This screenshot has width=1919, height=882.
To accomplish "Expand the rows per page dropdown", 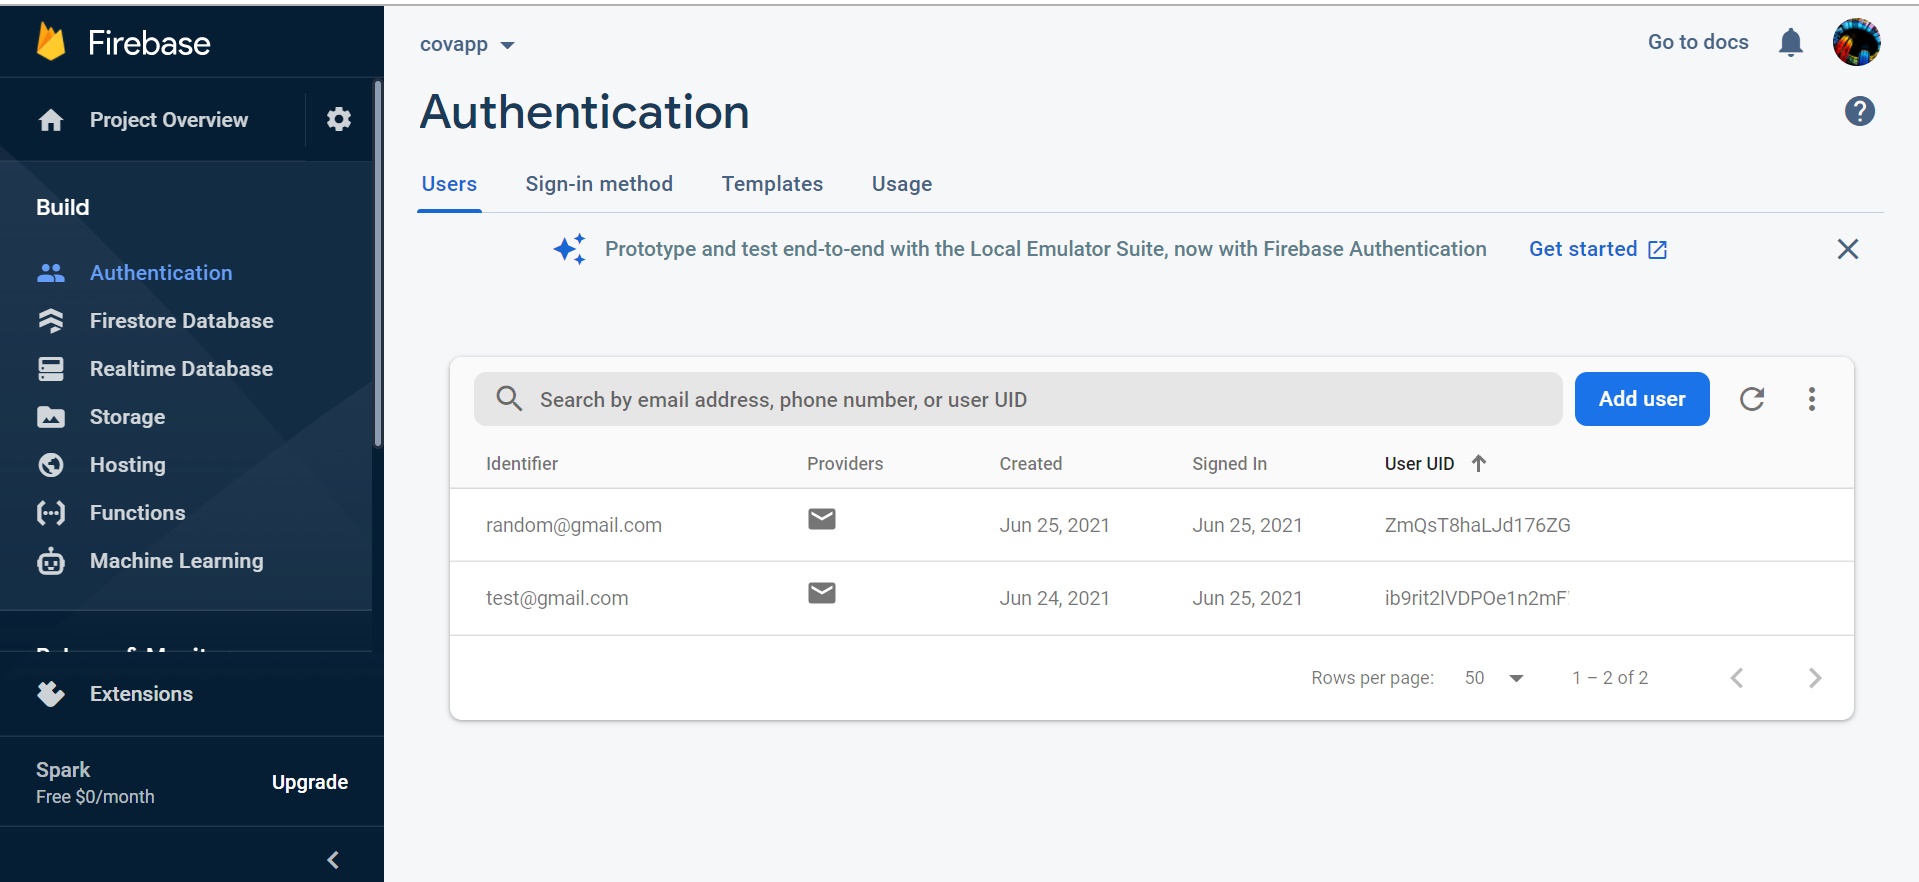I will [x=1495, y=678].
